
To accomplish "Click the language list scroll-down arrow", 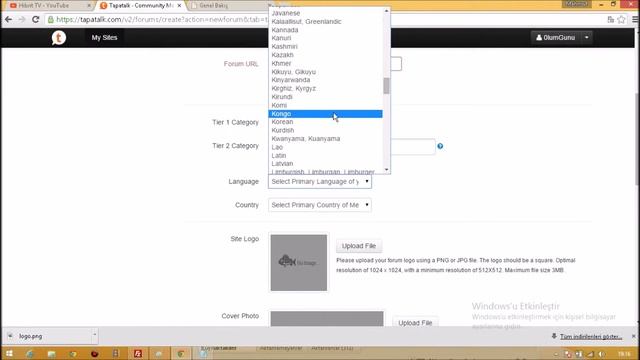I will pyautogui.click(x=387, y=169).
